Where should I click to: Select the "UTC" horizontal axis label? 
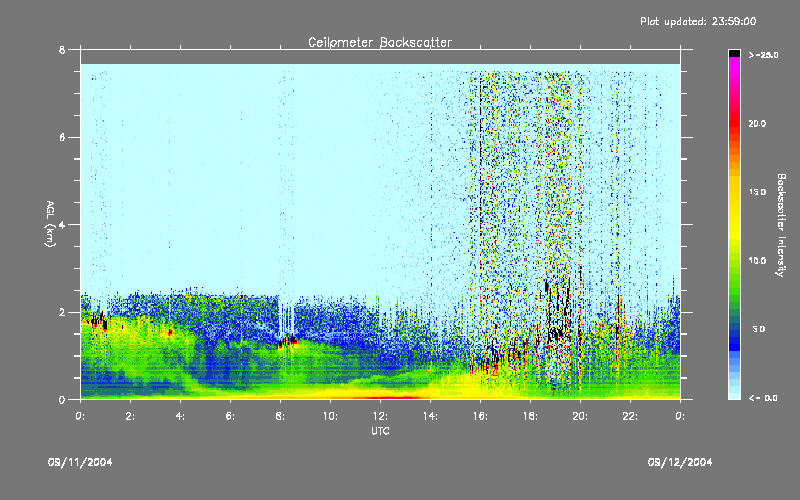pyautogui.click(x=380, y=431)
